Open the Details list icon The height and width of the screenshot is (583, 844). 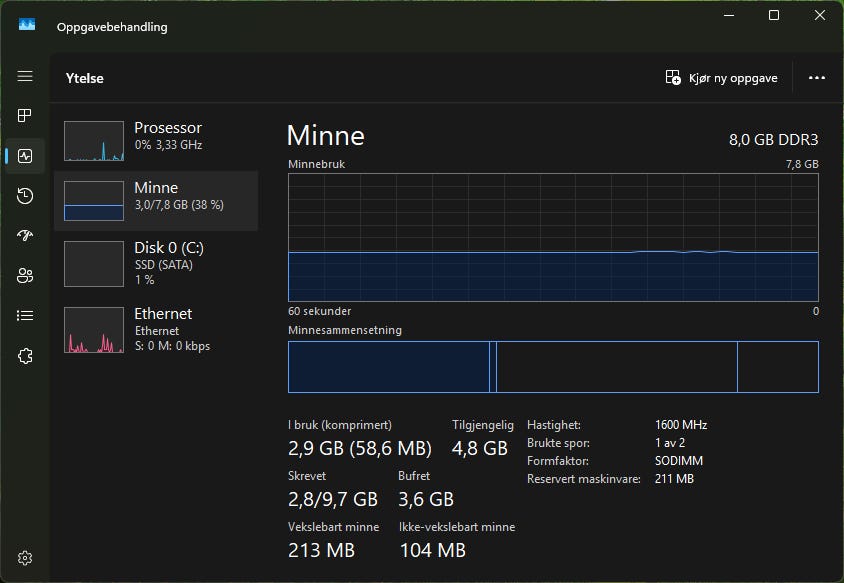click(25, 316)
